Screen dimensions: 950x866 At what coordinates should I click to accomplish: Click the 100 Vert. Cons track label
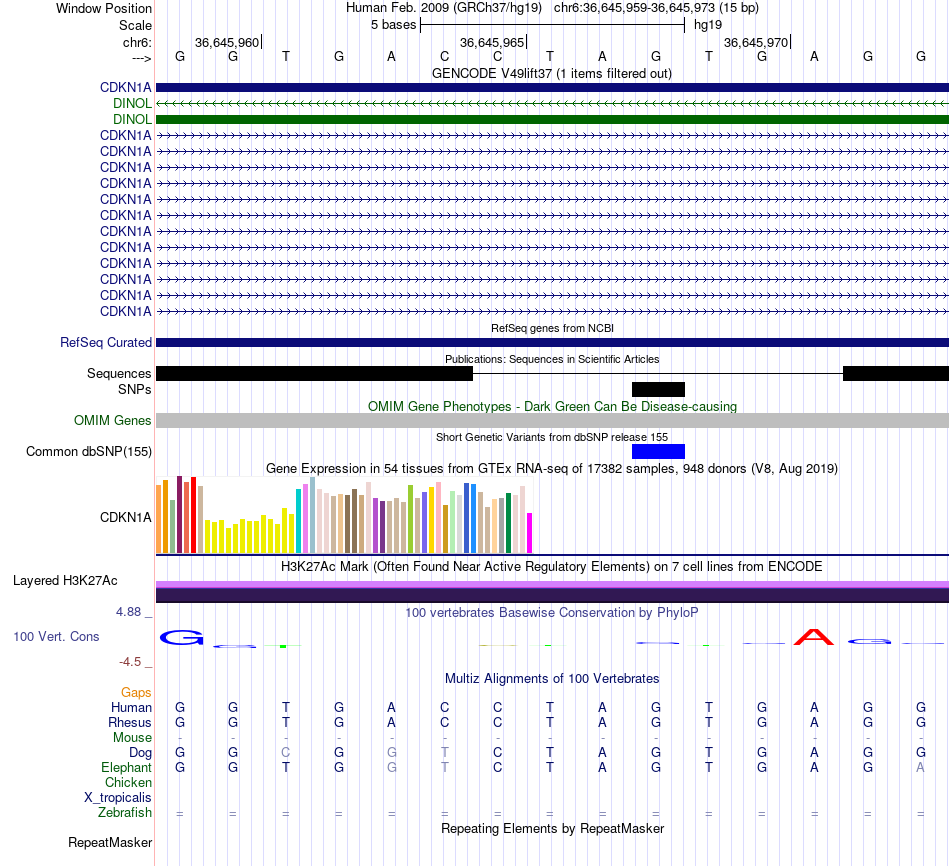[56, 637]
